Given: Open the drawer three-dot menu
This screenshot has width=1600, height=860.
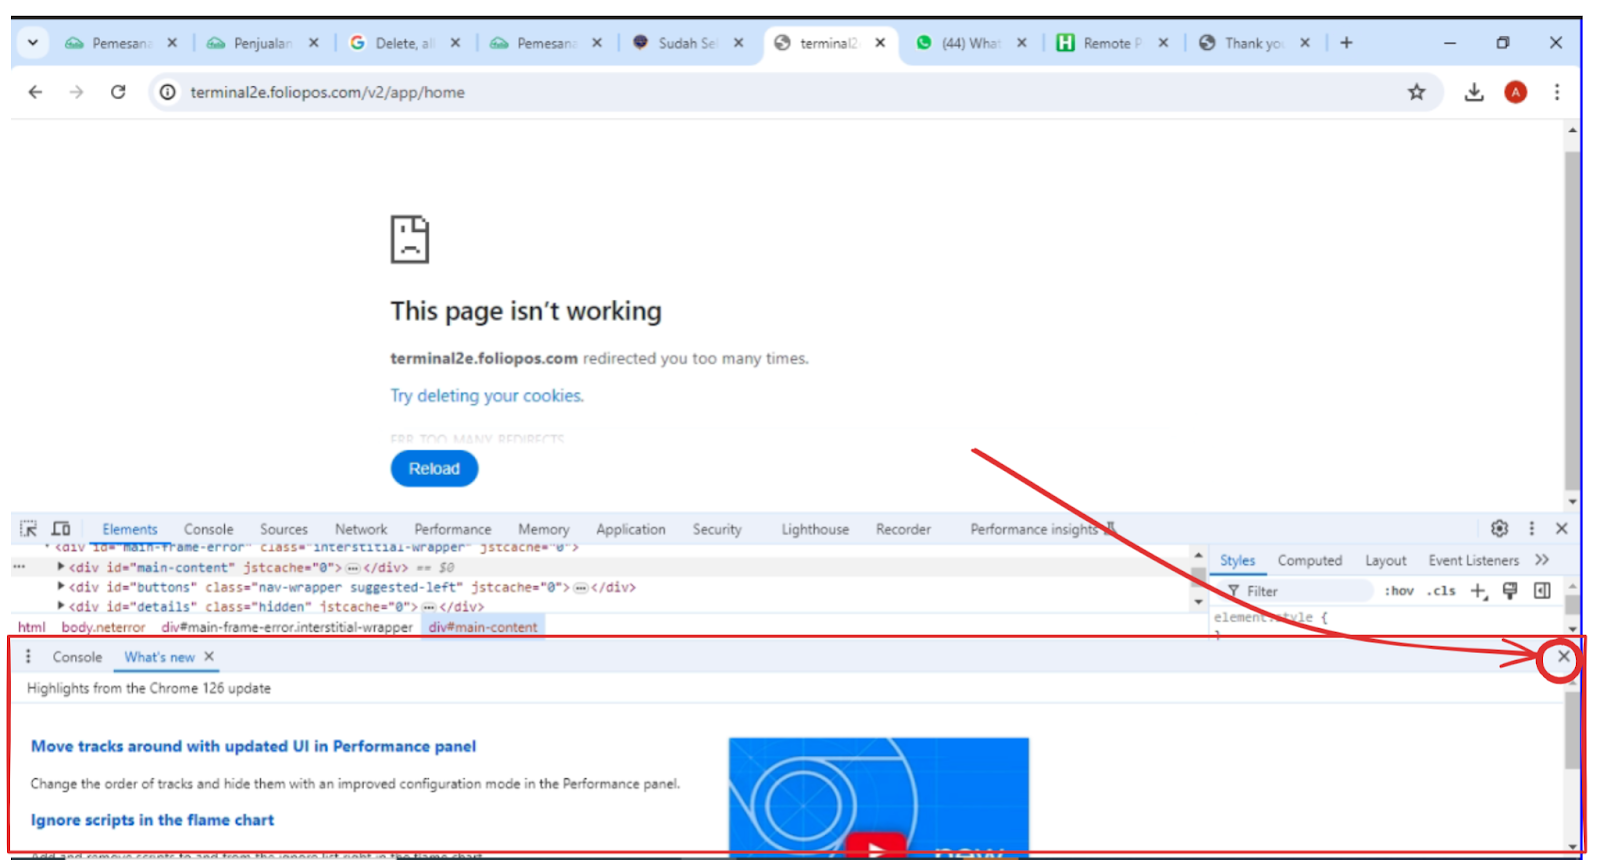Looking at the screenshot, I should 28,657.
